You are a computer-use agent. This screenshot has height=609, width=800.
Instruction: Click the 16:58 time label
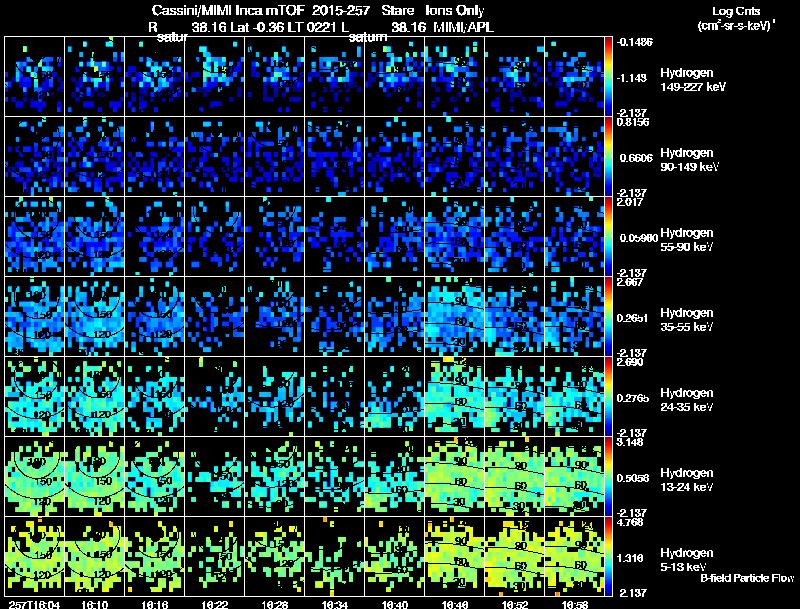(574, 605)
